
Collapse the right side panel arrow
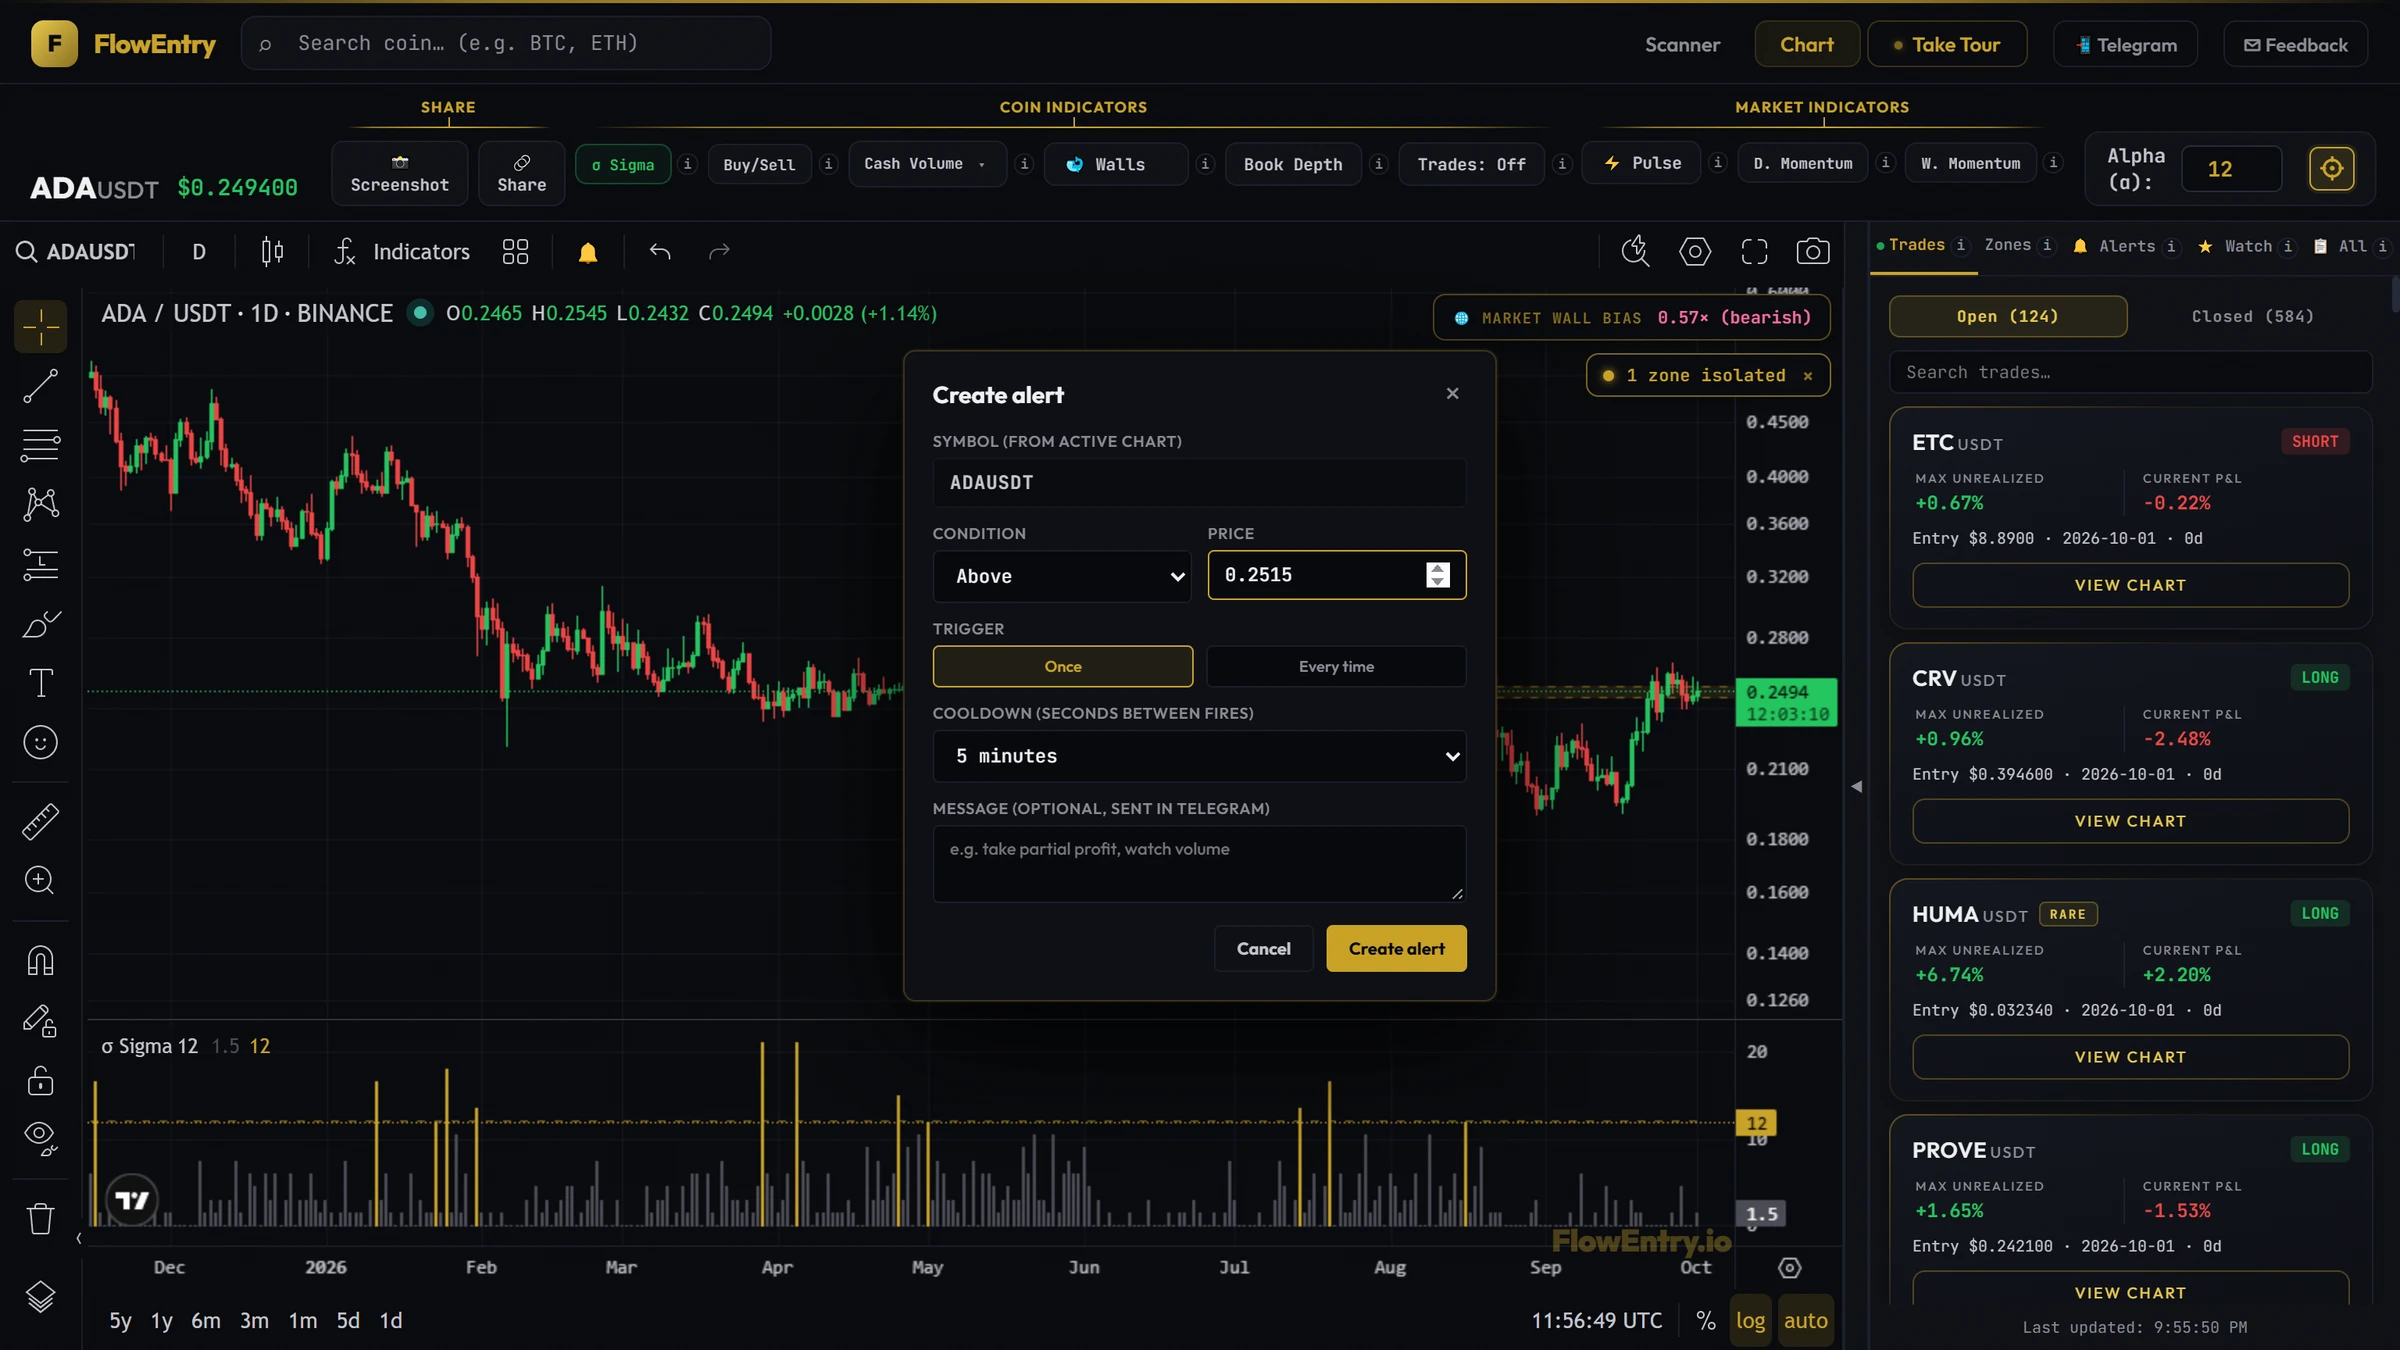1857,787
